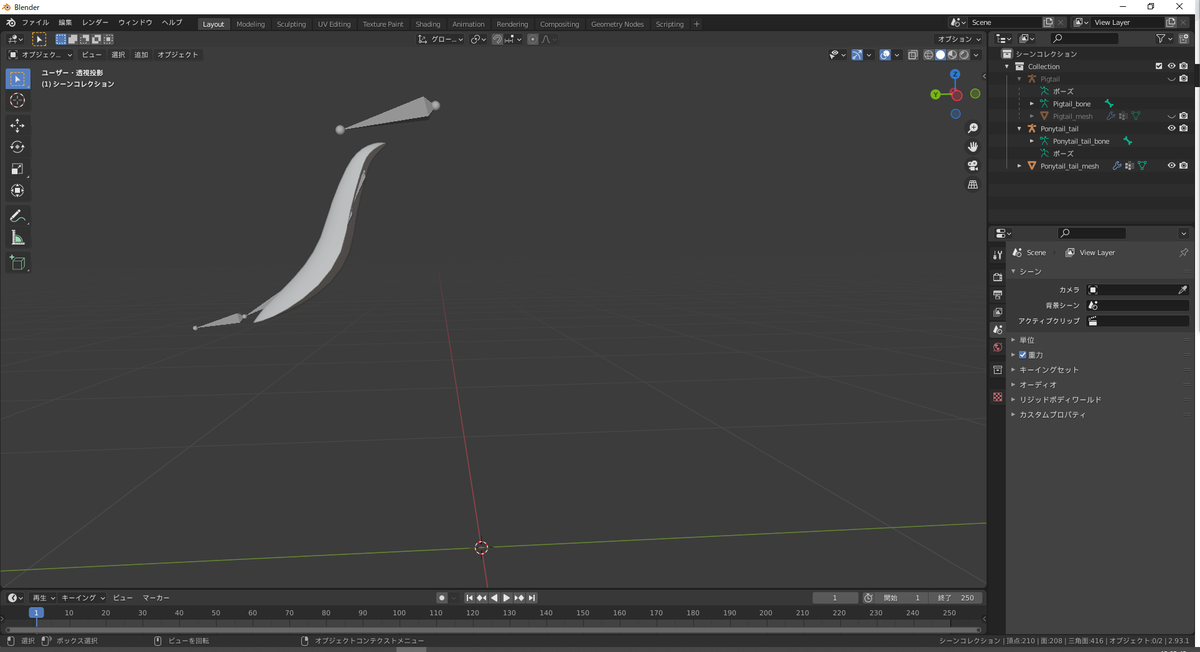The width and height of the screenshot is (1200, 652).
Task: Open the レンダー menu
Action: 95,23
